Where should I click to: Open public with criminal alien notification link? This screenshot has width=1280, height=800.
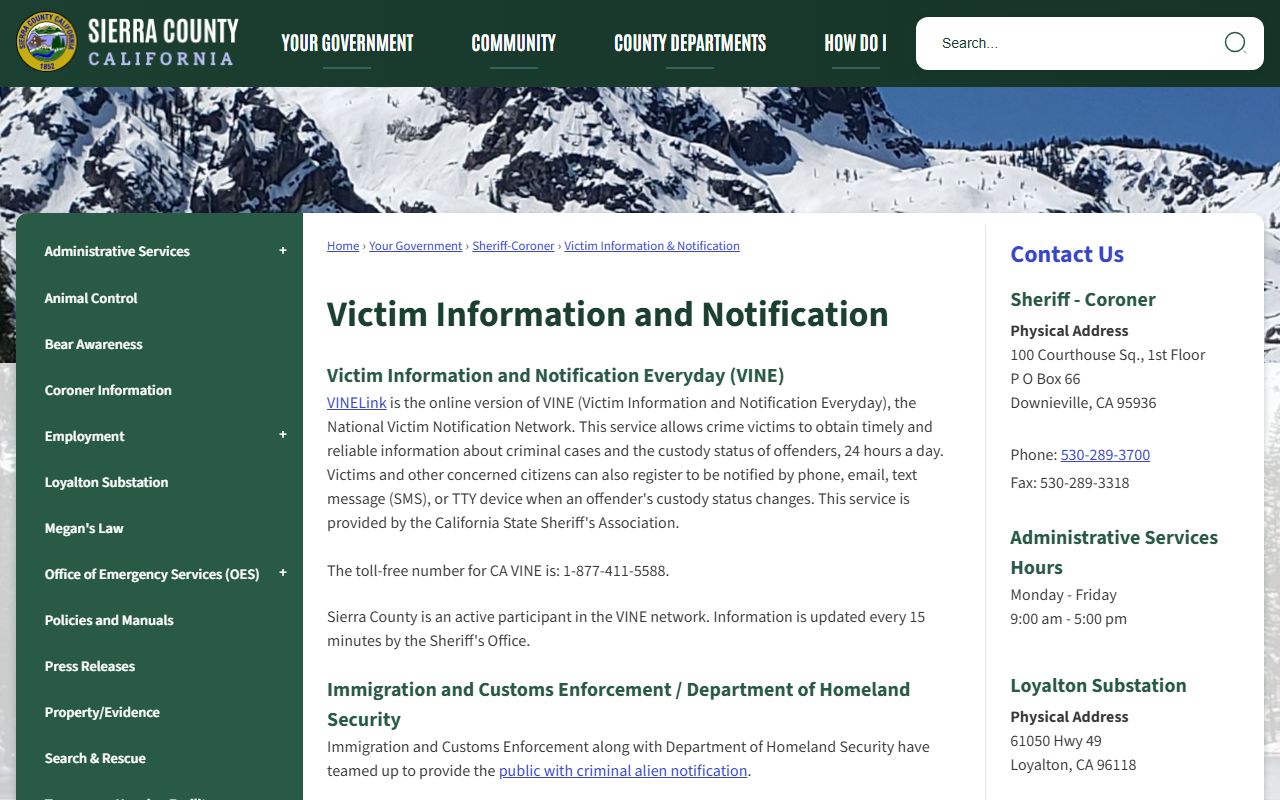[x=623, y=771]
